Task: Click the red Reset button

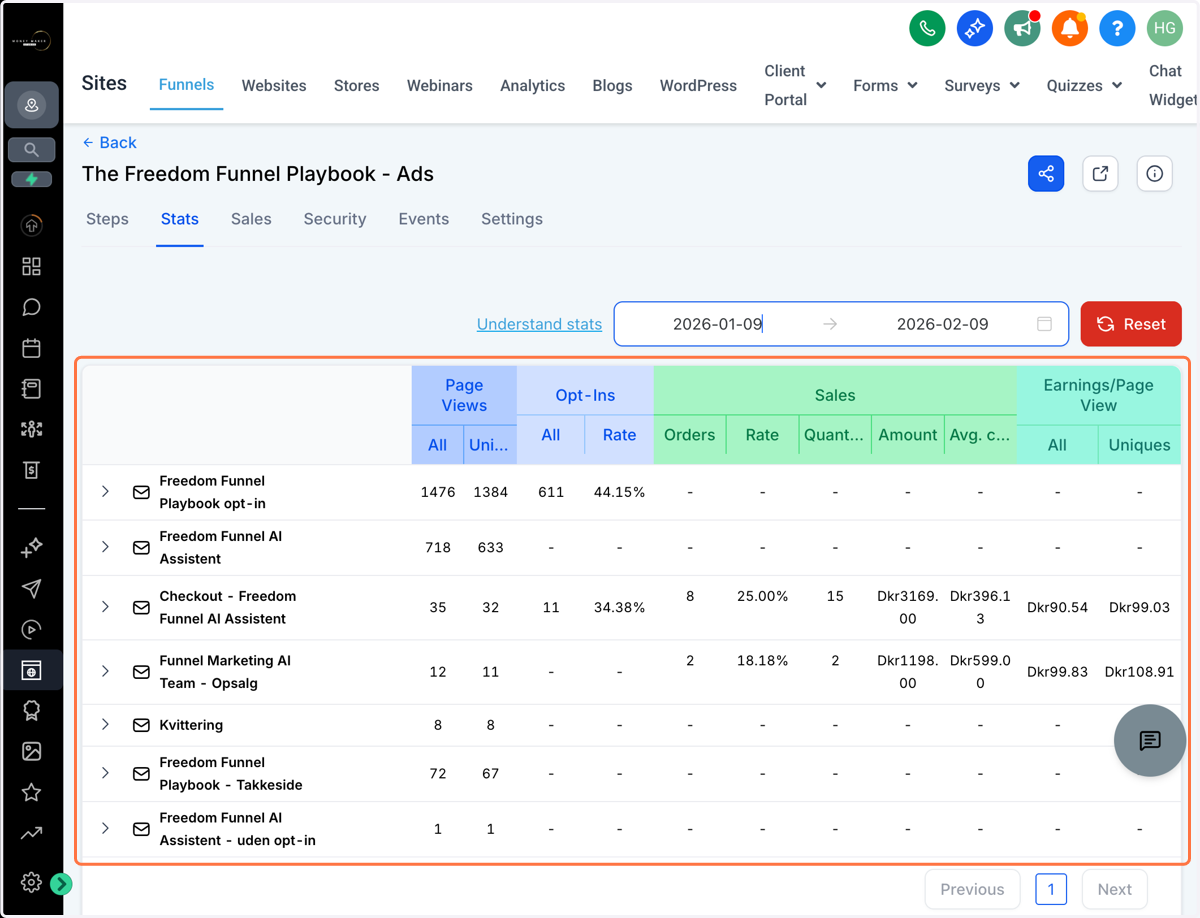Action: (x=1131, y=324)
